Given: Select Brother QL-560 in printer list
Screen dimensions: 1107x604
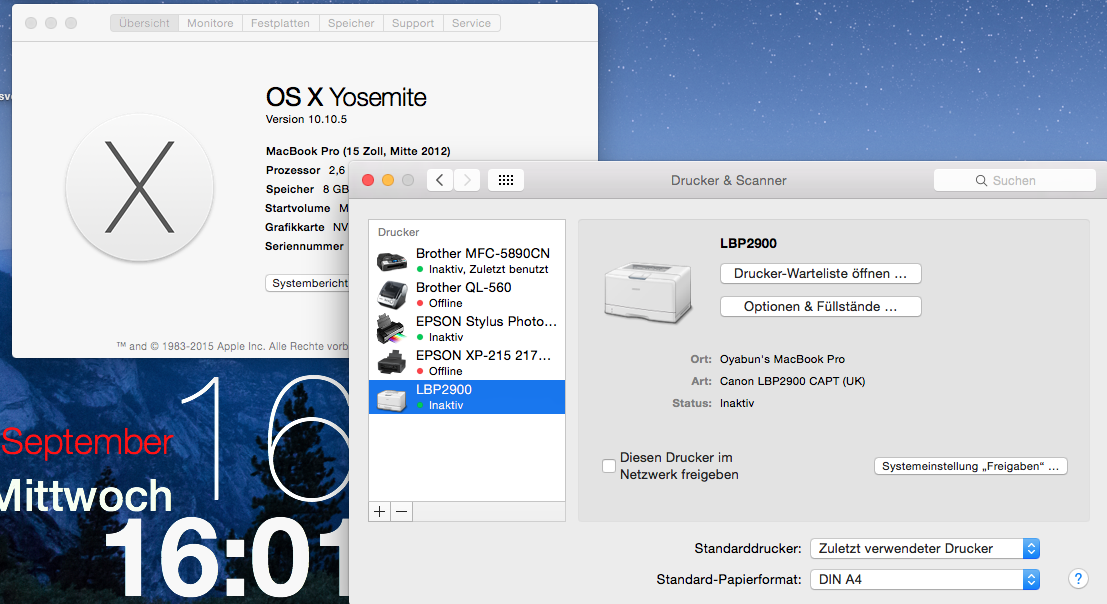Looking at the screenshot, I should (x=467, y=294).
